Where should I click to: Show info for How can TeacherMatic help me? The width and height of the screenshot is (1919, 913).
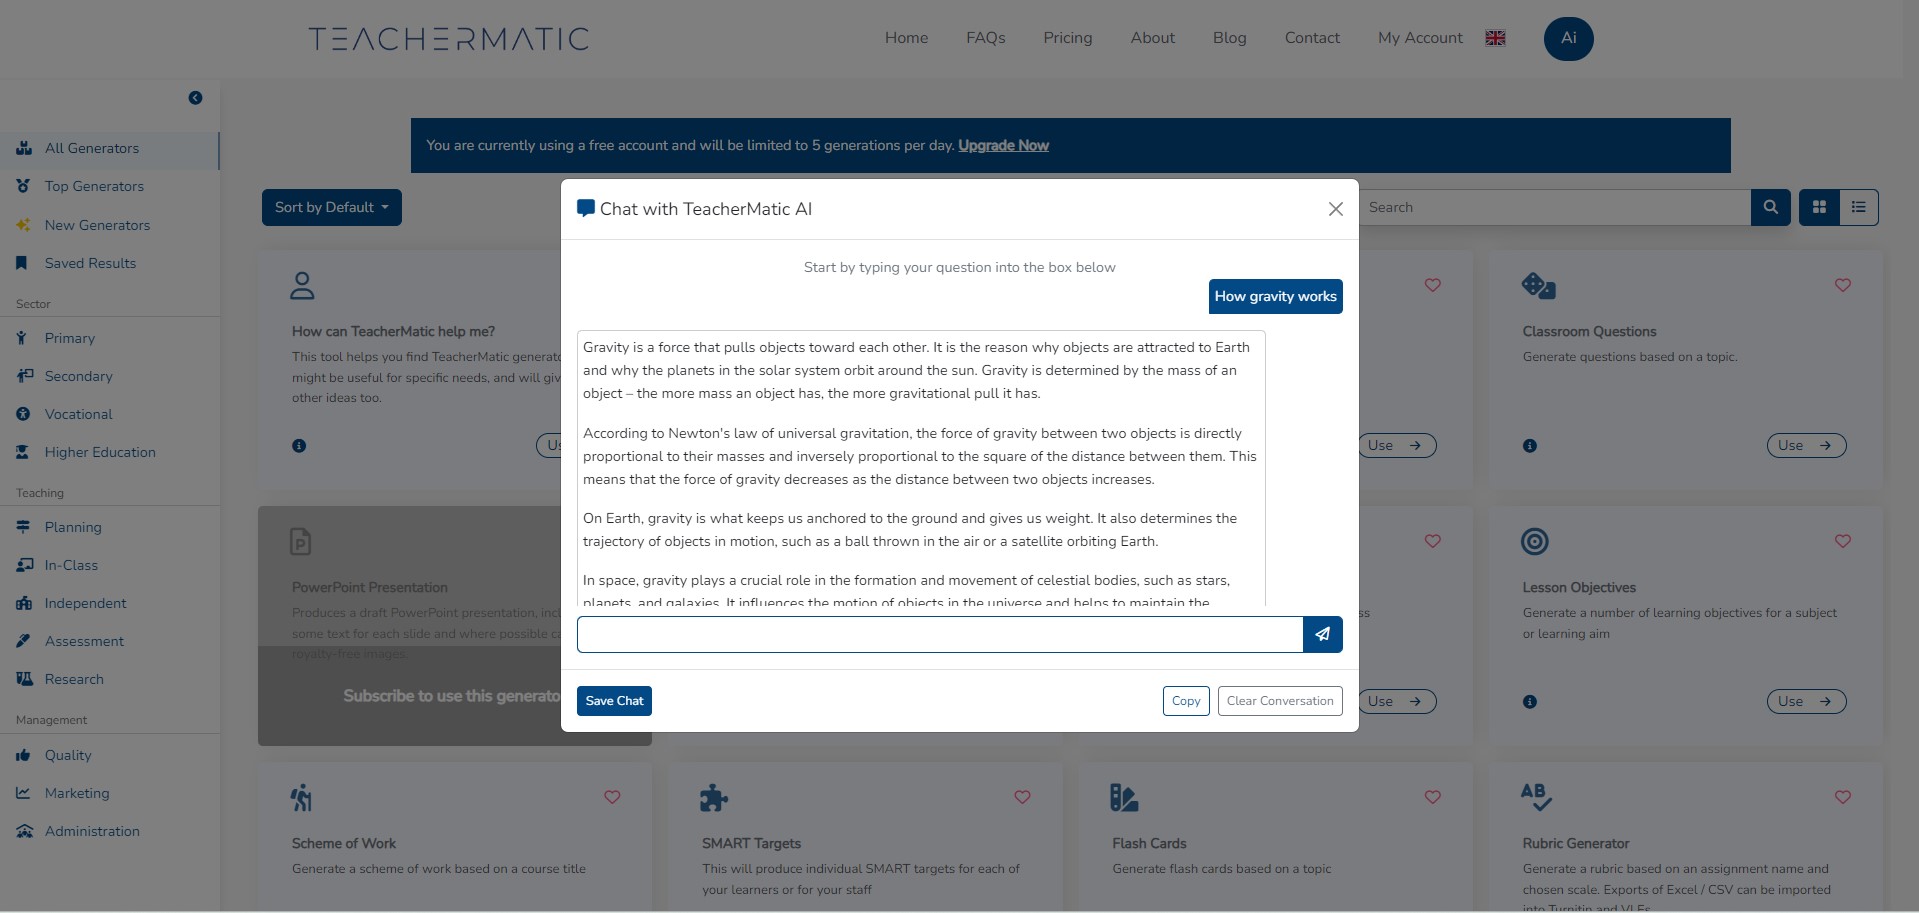(299, 446)
